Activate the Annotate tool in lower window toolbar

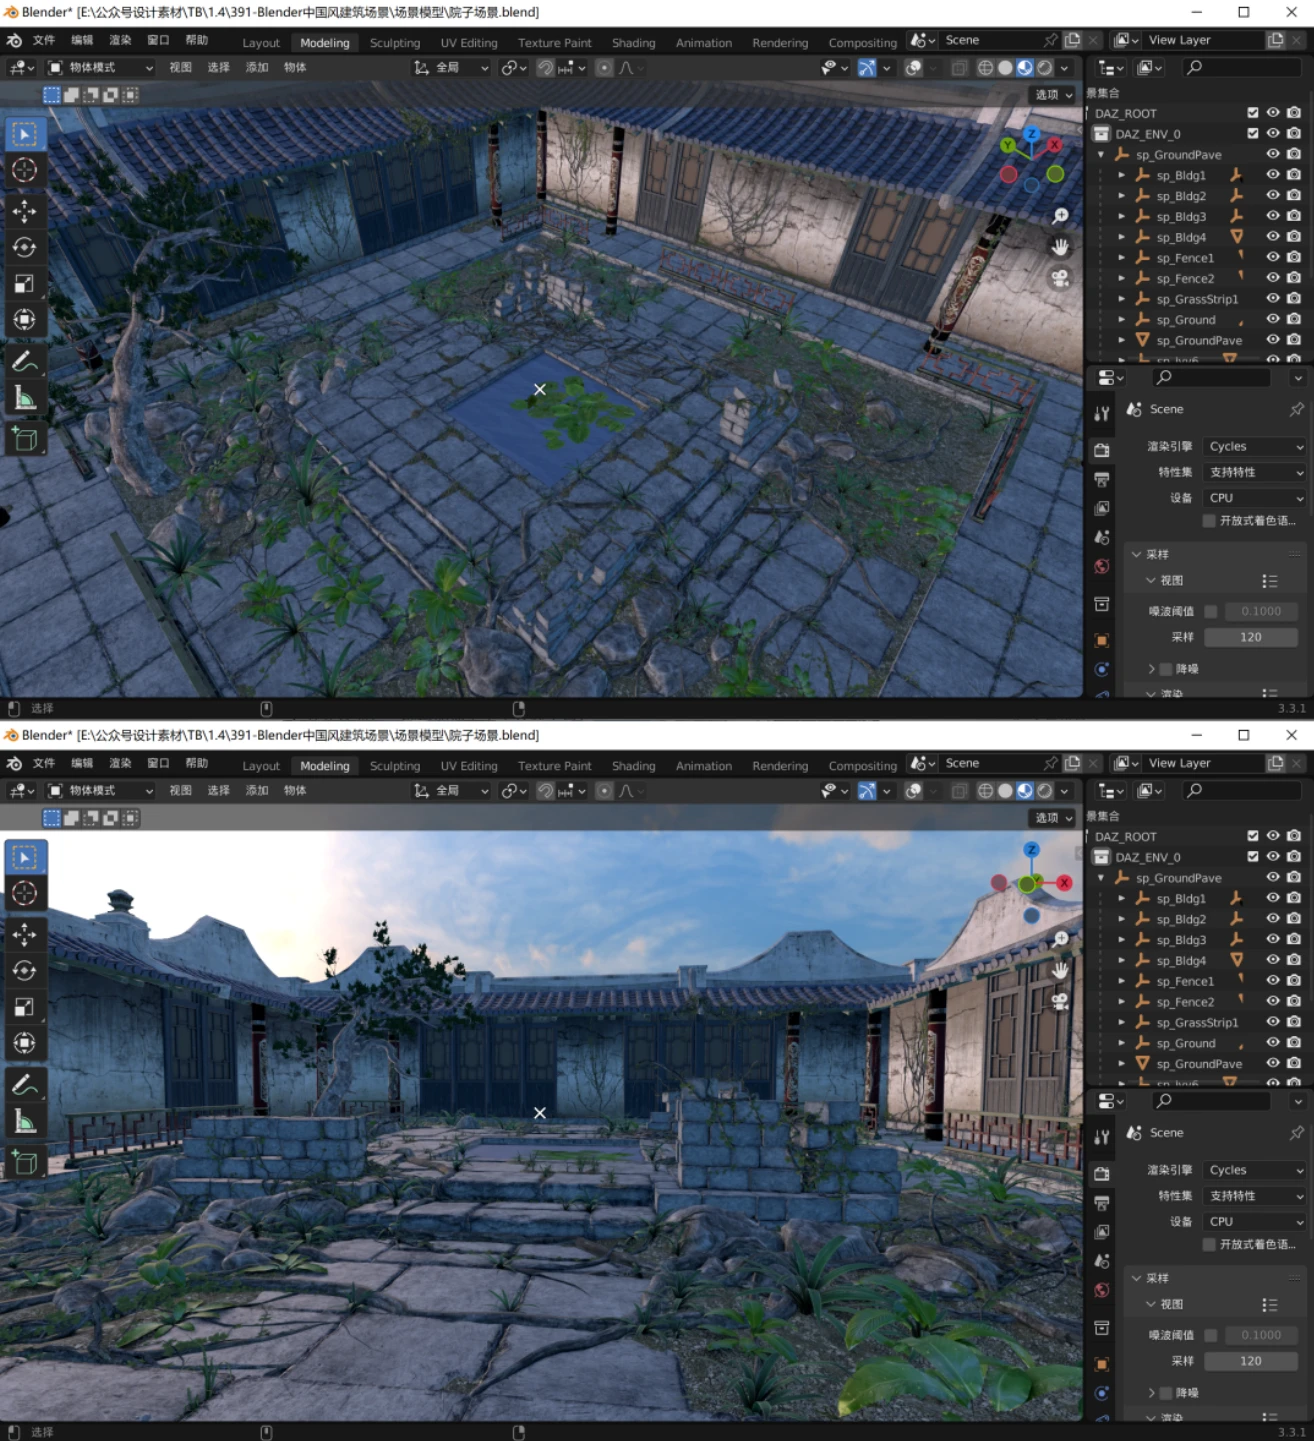point(24,1085)
